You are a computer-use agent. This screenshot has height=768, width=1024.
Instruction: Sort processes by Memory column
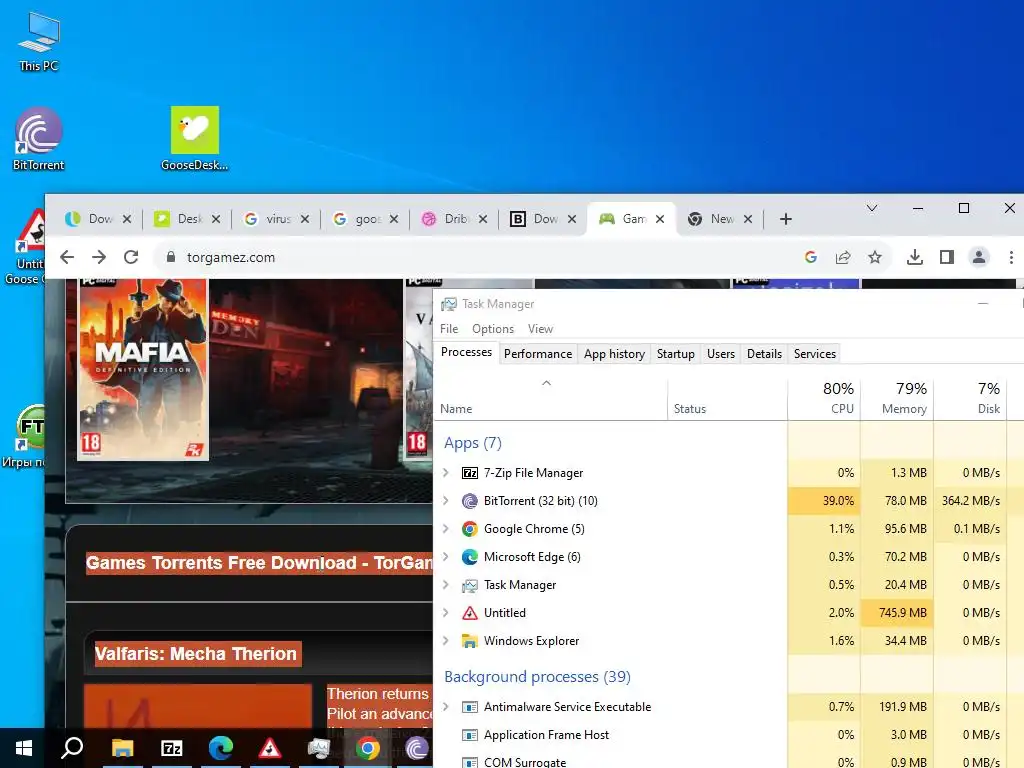point(897,398)
